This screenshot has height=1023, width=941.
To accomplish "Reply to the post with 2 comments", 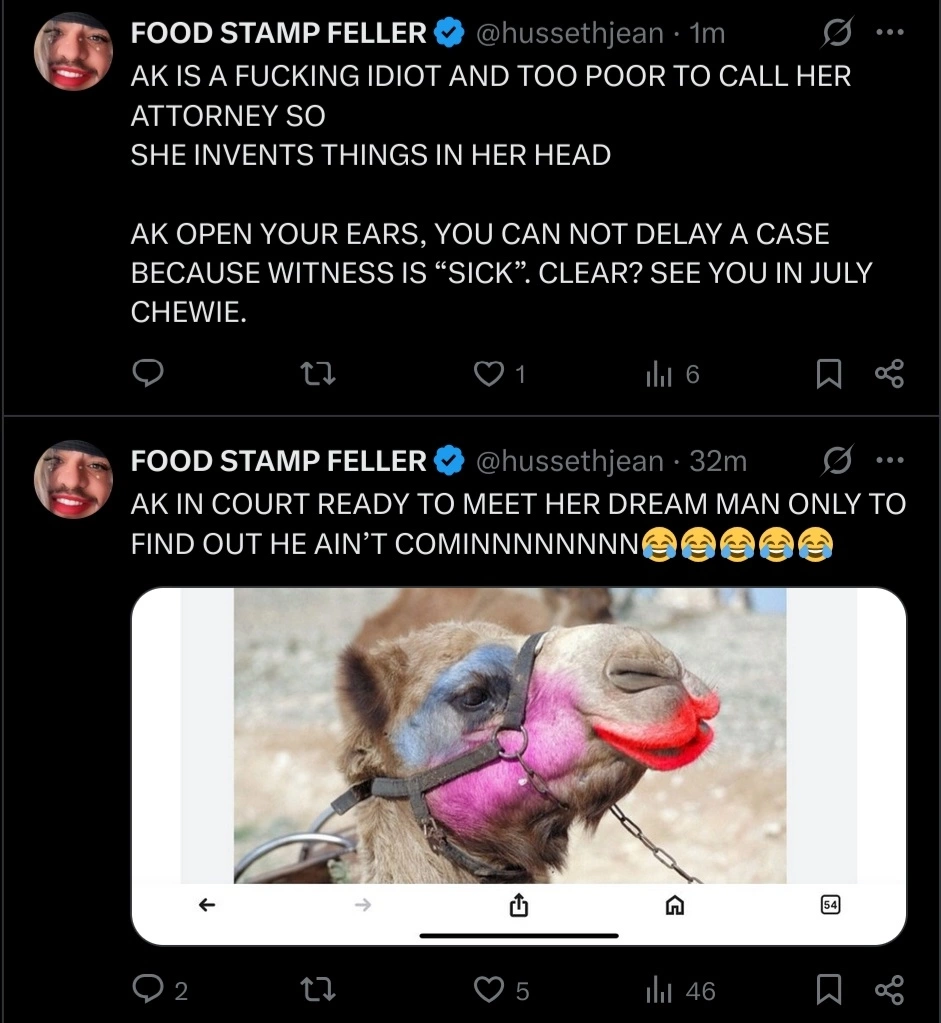I will tap(160, 990).
